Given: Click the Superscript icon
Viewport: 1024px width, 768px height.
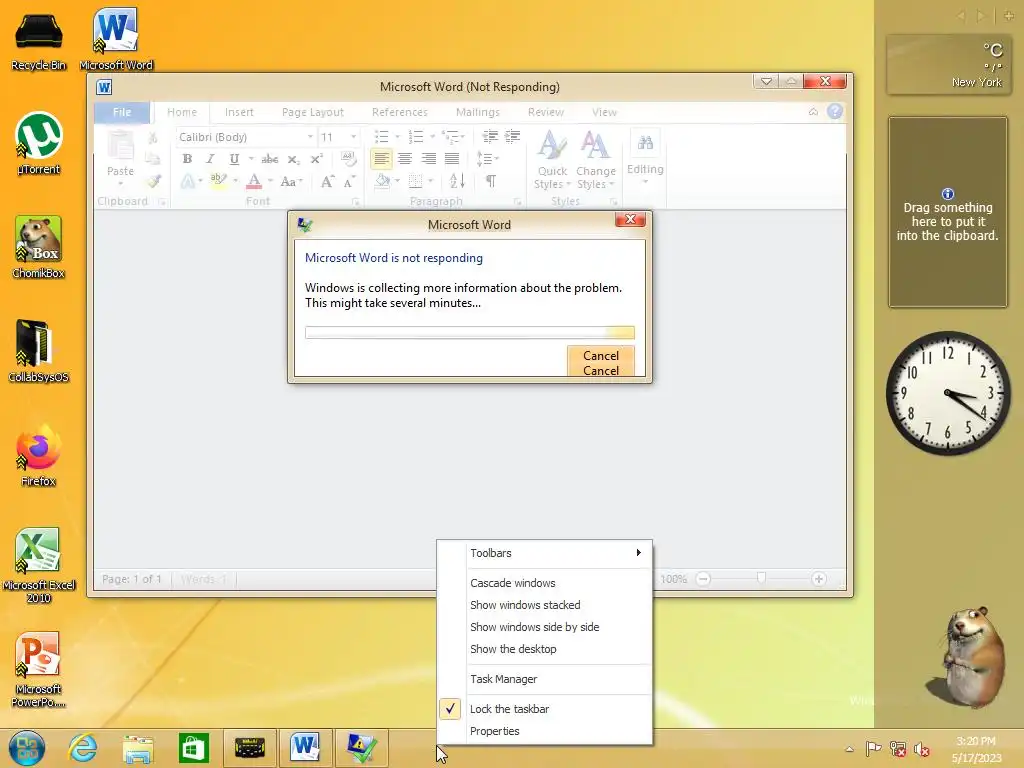Looking at the screenshot, I should tap(317, 159).
